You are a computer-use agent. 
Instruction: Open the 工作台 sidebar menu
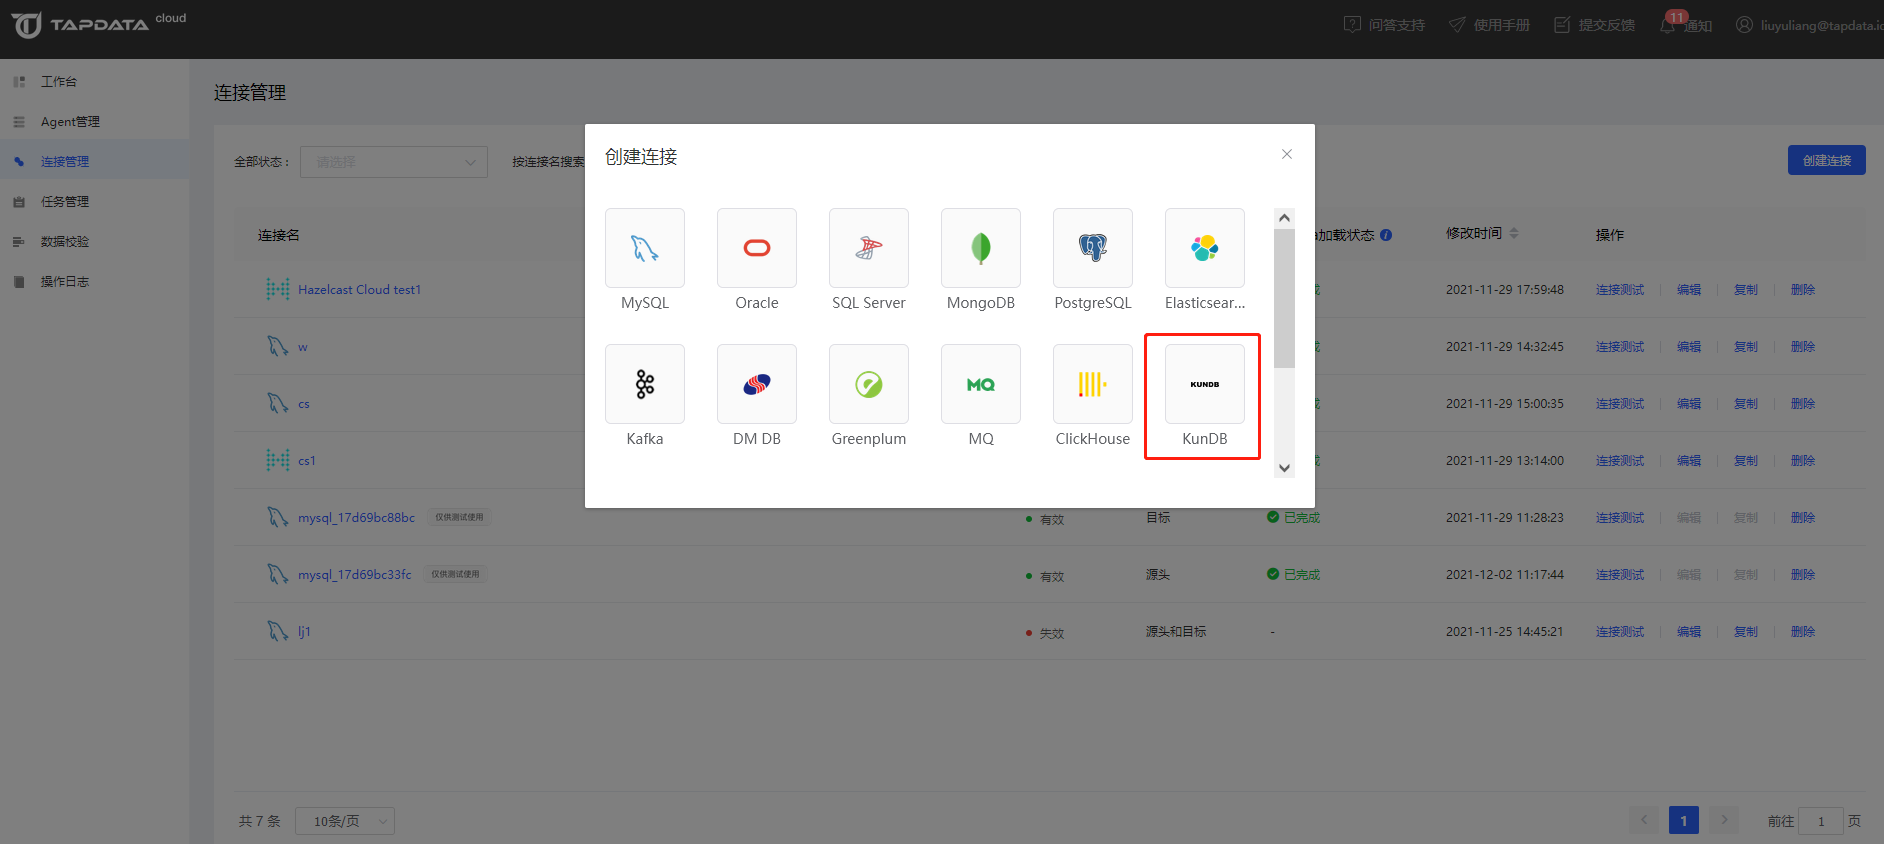pos(95,81)
